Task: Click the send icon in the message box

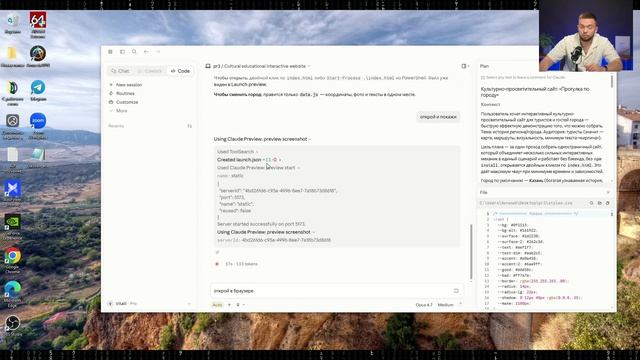Action: point(456,291)
